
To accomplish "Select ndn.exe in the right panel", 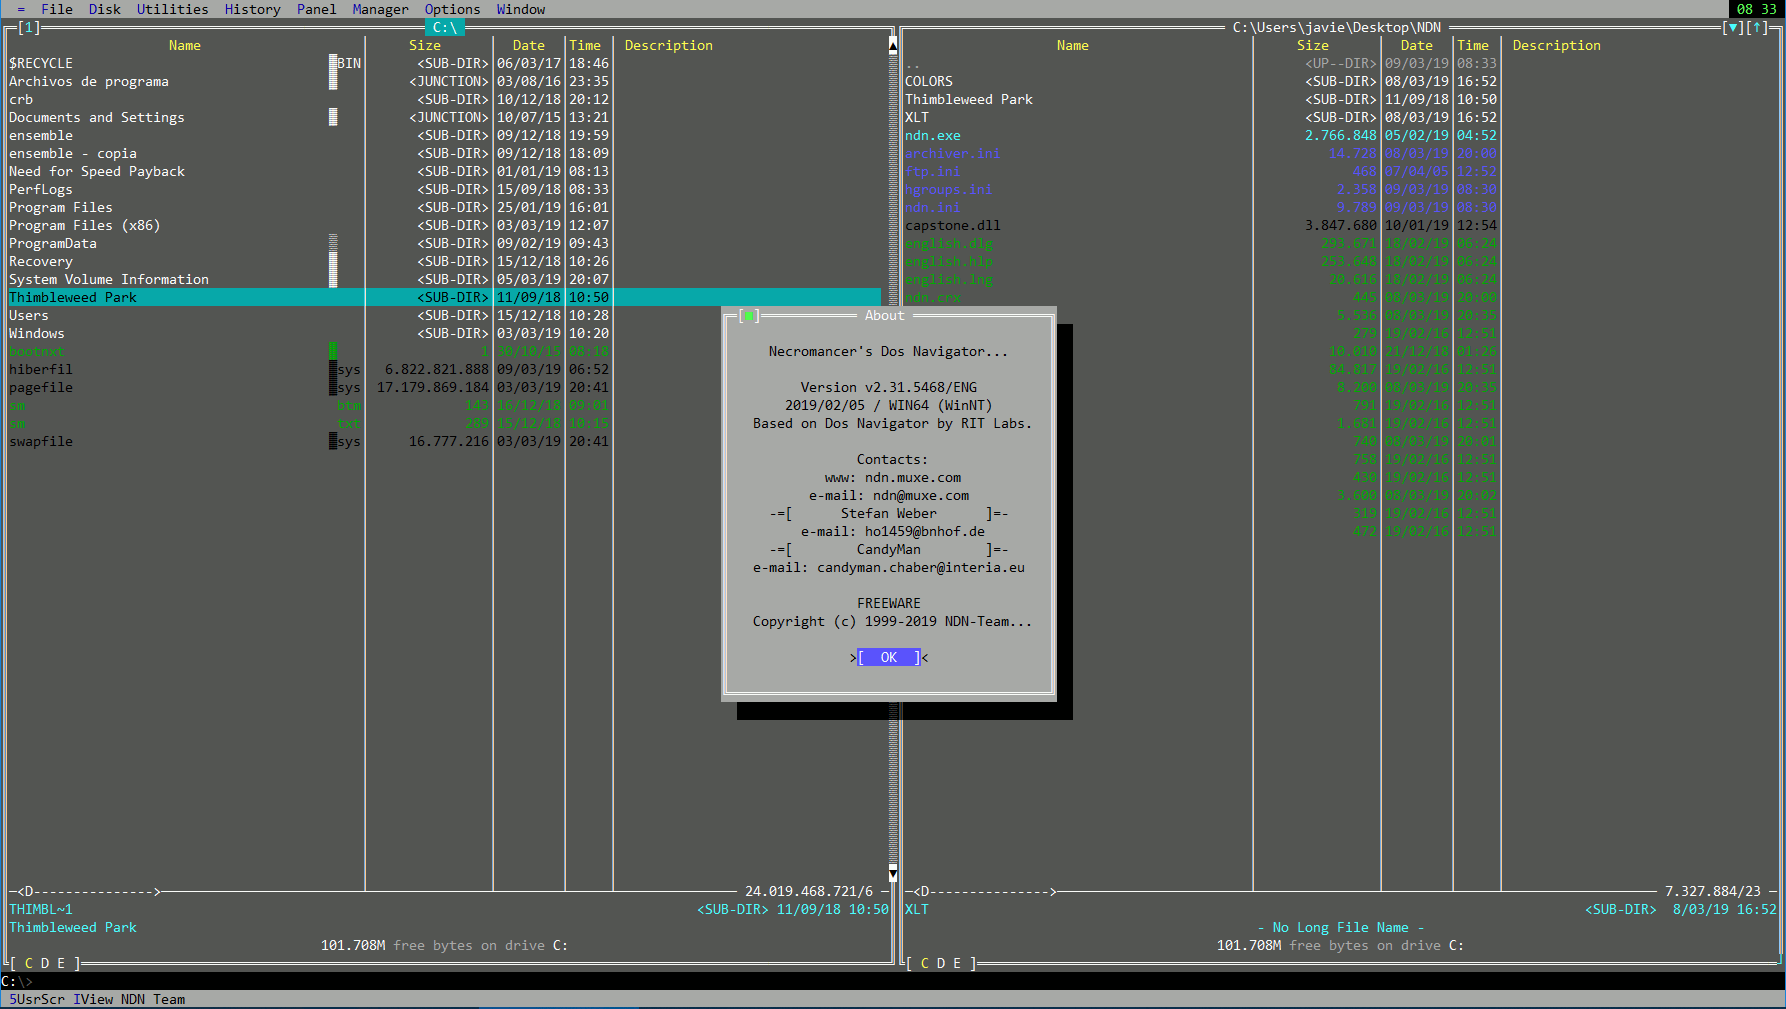I will (x=933, y=135).
